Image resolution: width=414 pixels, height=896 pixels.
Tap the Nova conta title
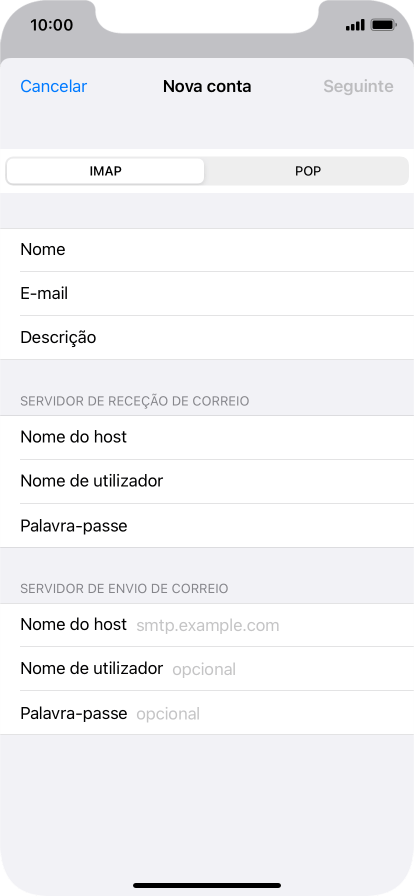[207, 86]
